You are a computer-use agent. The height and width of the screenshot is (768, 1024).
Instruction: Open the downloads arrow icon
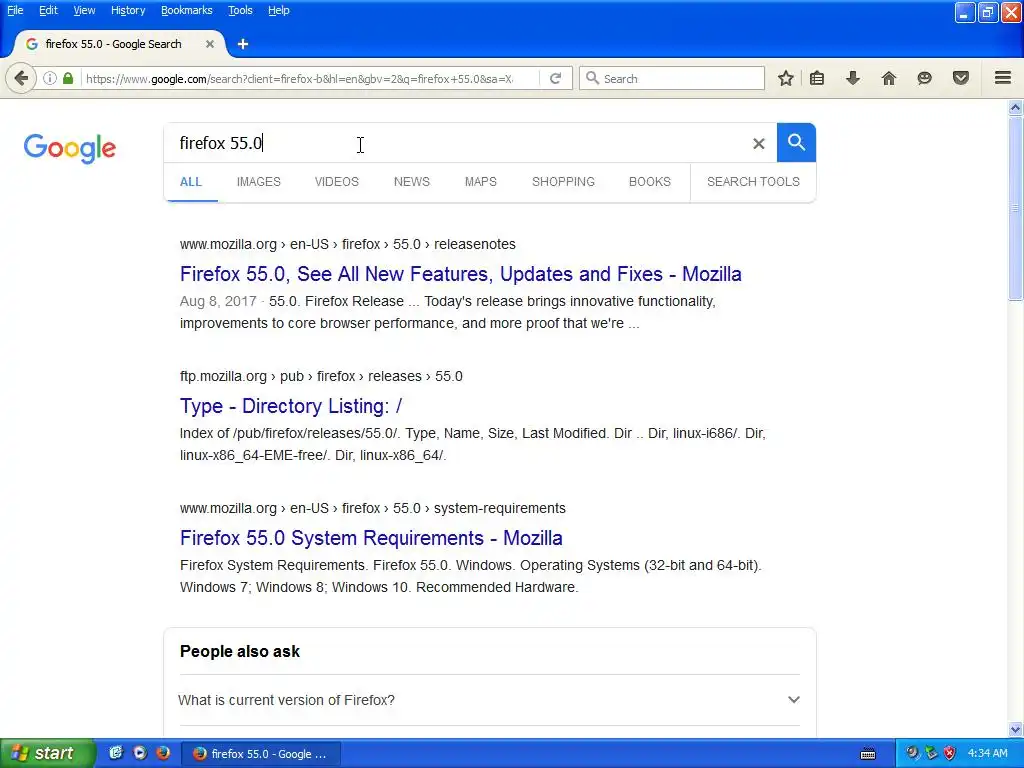(853, 78)
